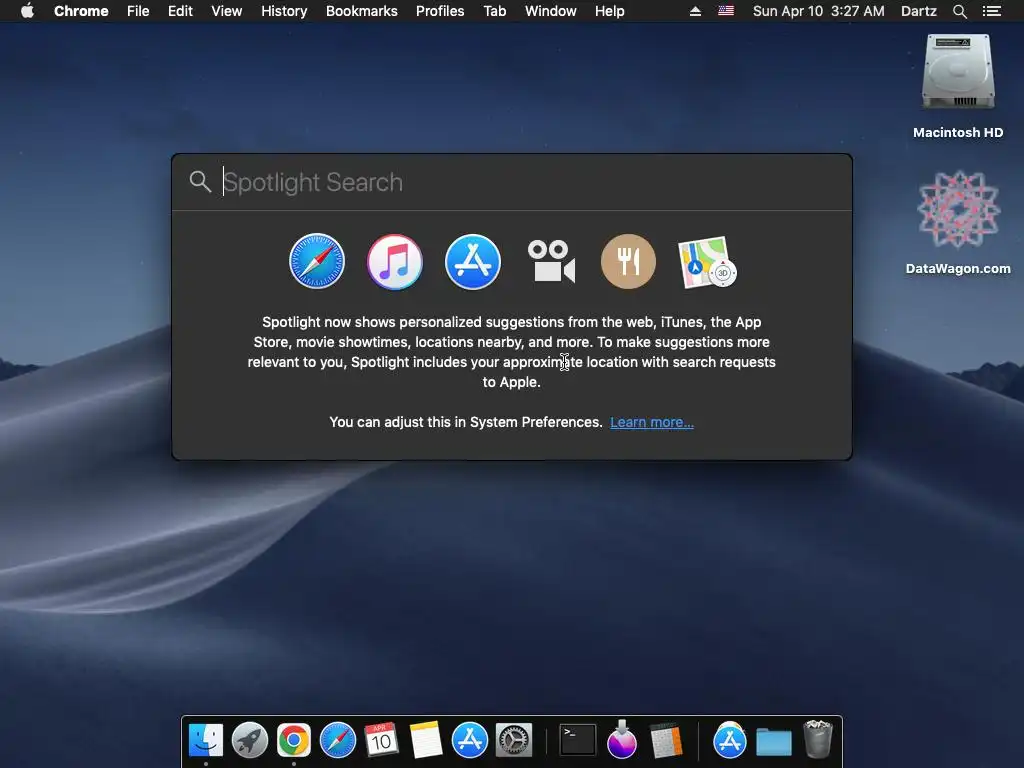Click the Maps 3D icon in Spotlight
This screenshot has height=768, width=1024.
point(707,262)
